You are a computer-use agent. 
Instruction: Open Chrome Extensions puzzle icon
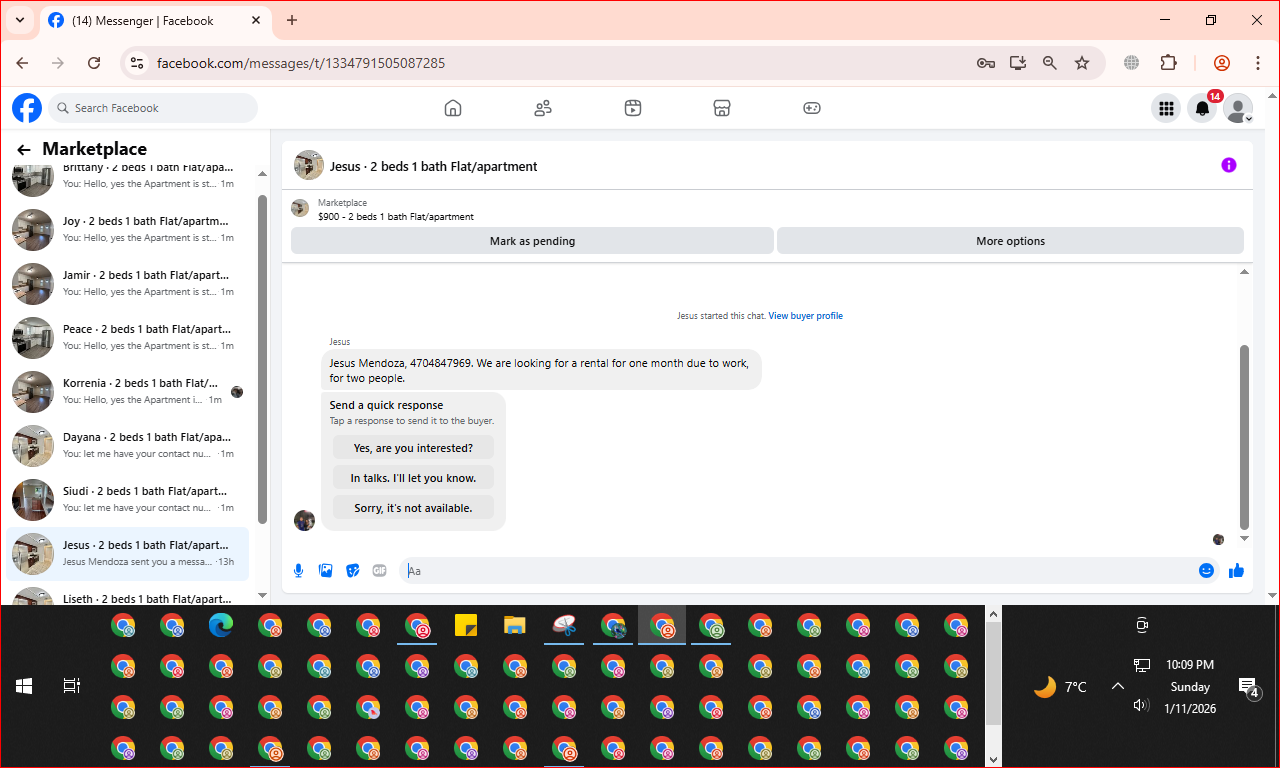click(x=1168, y=63)
